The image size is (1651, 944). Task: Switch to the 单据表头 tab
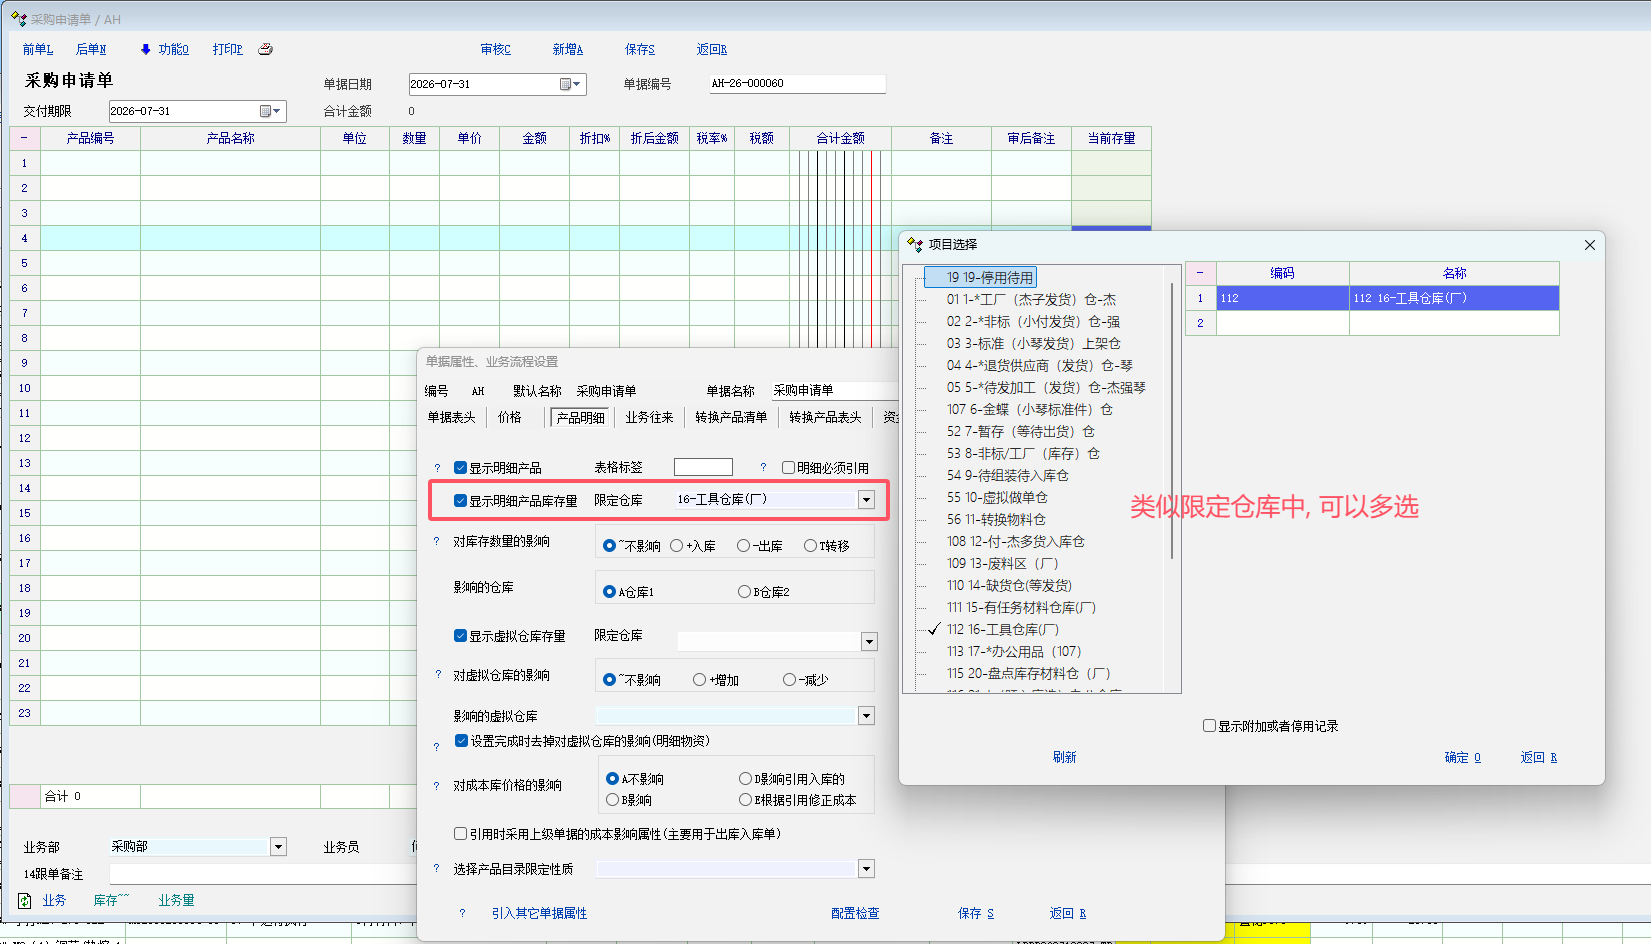tap(452, 418)
